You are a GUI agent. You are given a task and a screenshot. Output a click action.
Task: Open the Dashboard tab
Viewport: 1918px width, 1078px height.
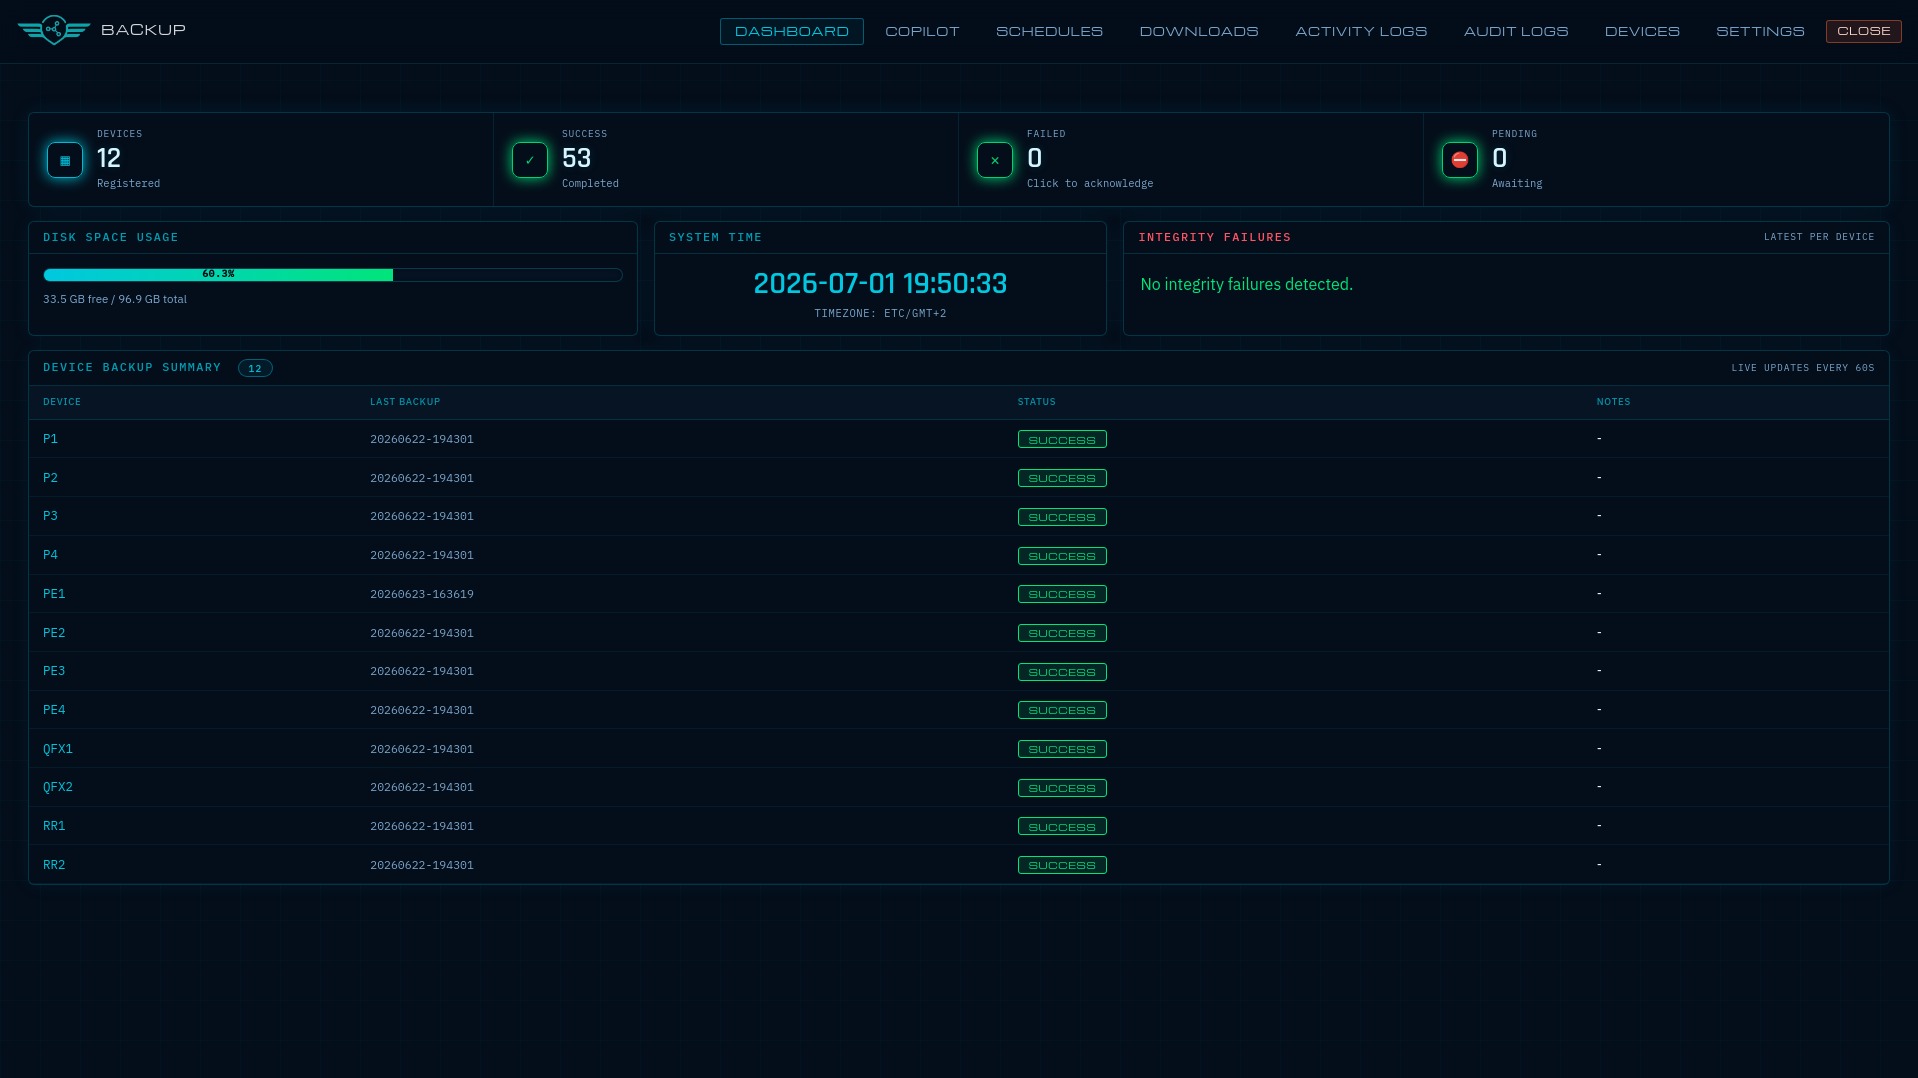792,32
